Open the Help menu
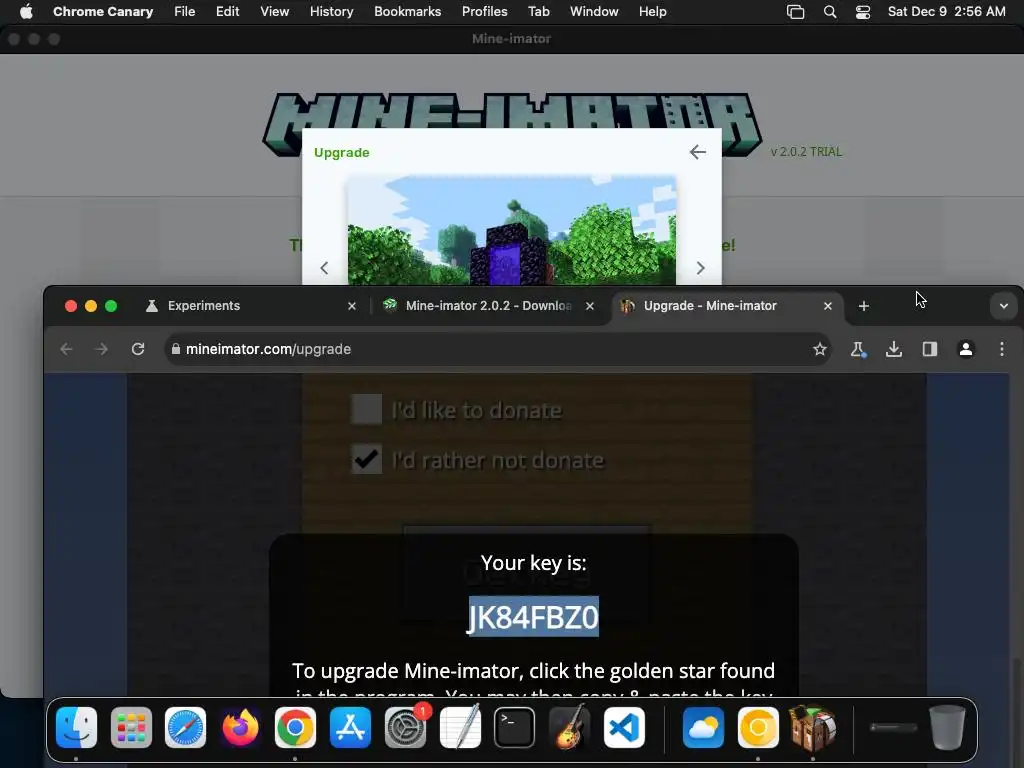Viewport: 1024px width, 768px height. 652,12
